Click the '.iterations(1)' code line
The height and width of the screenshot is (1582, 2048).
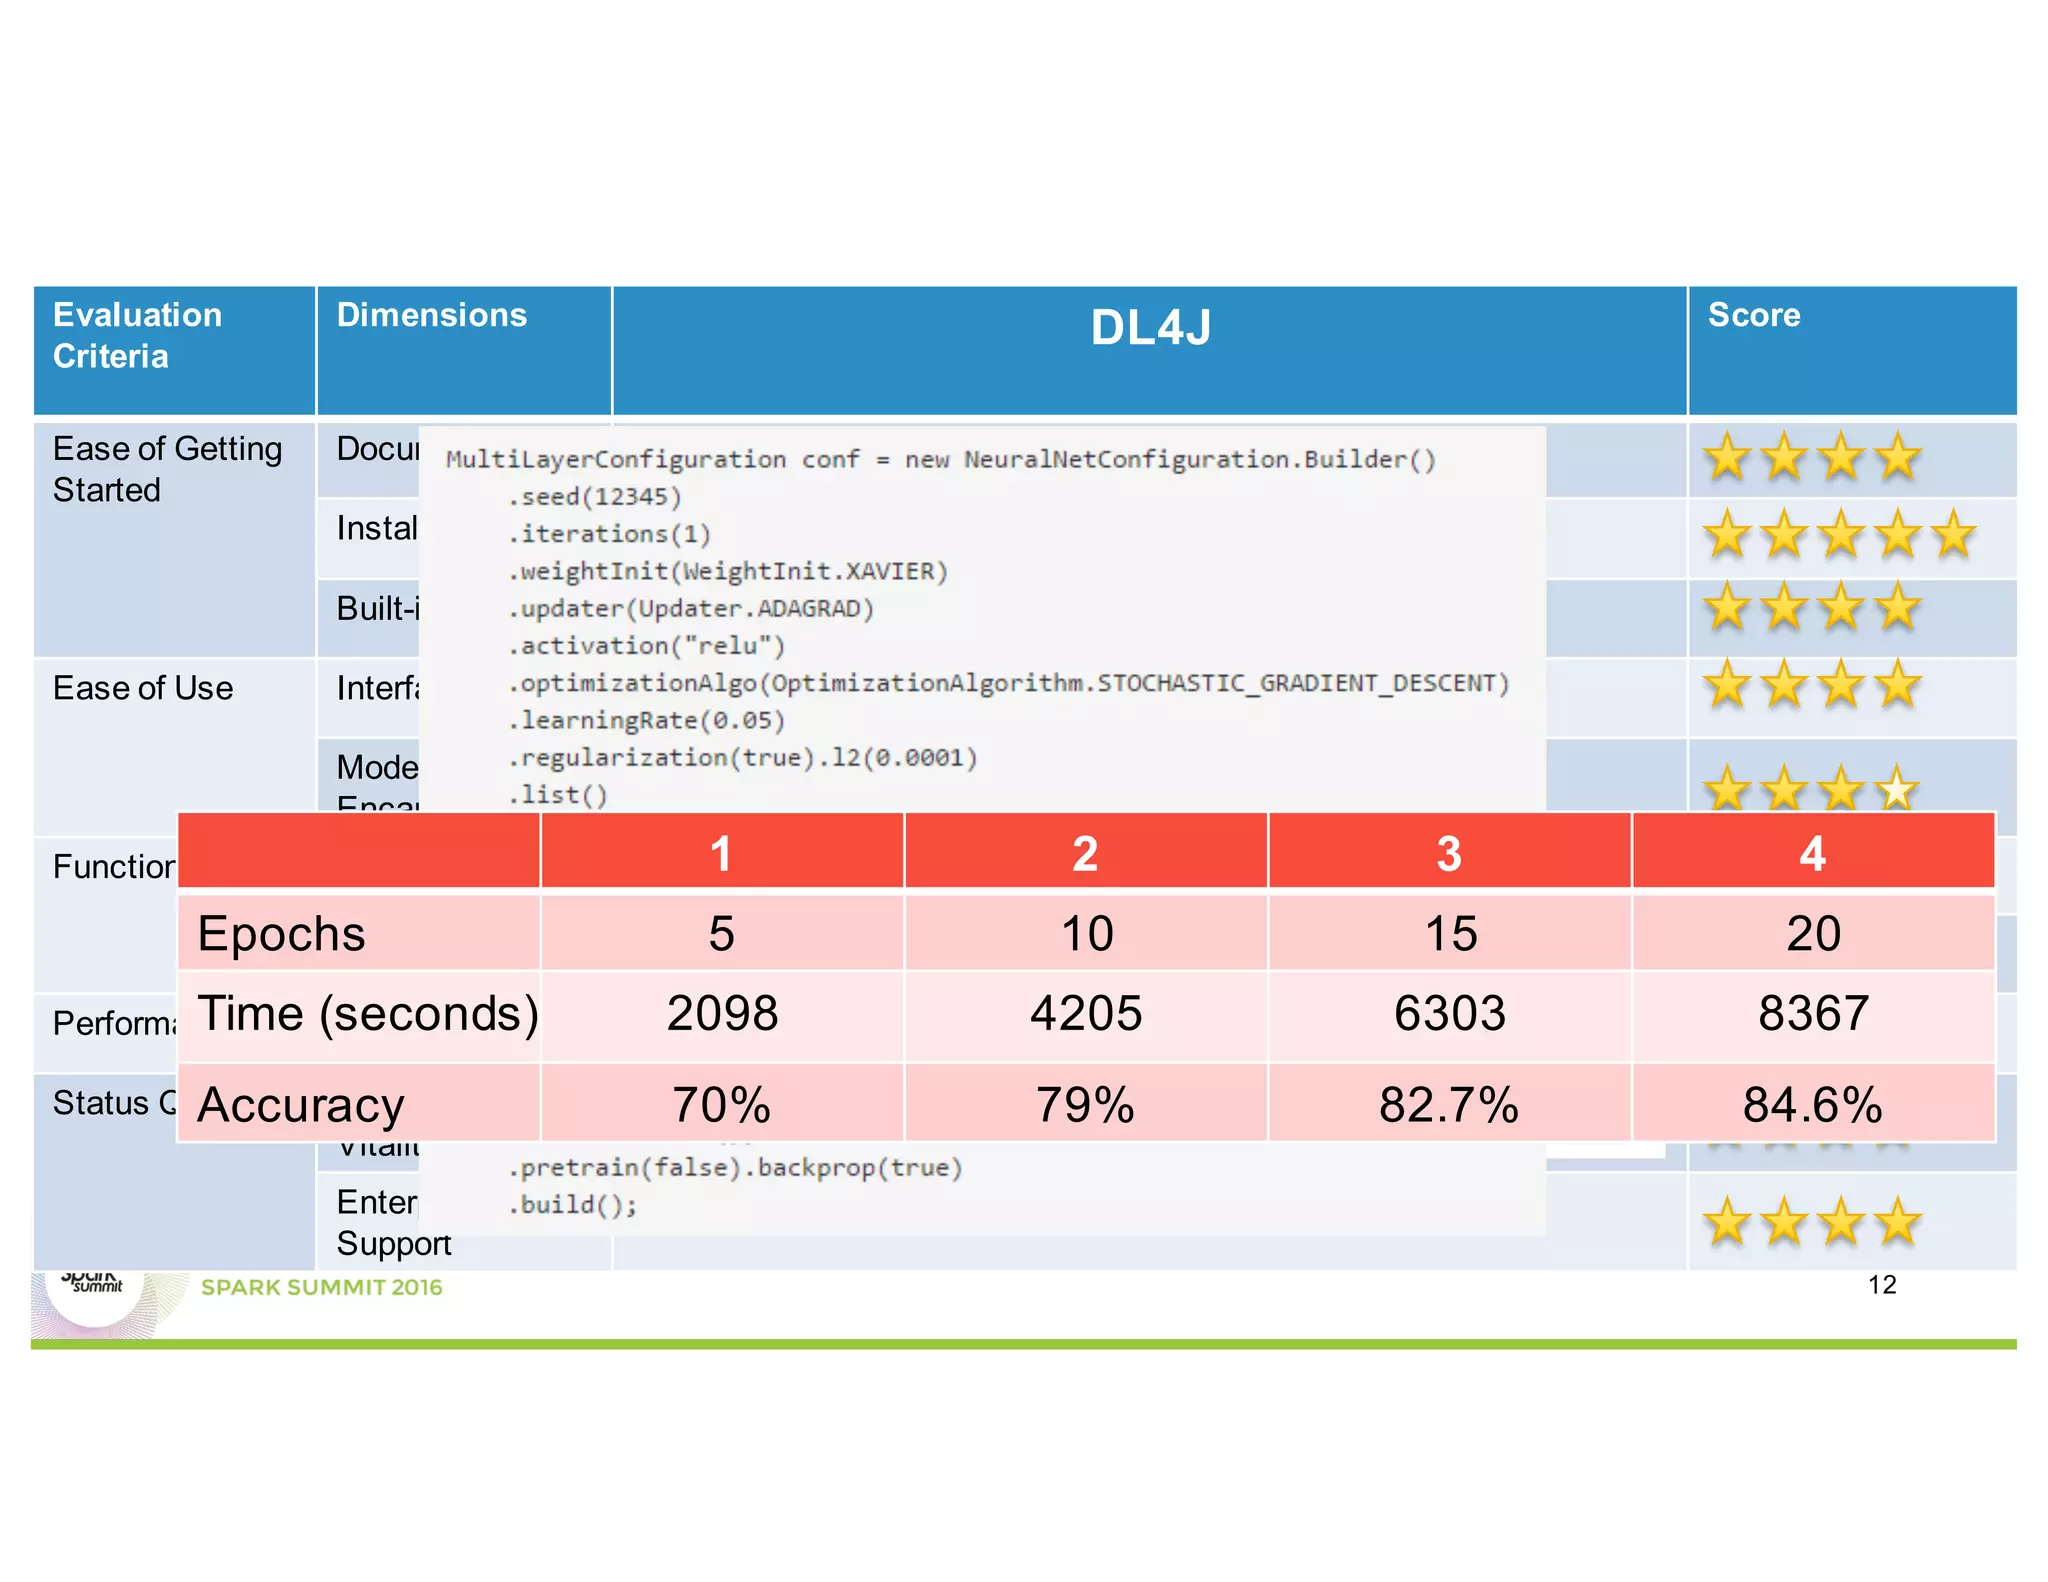click(609, 534)
